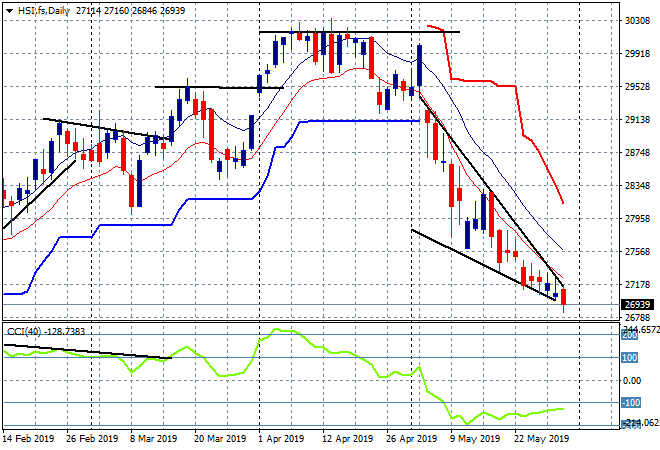
Task: Click the CCI(40) indicator label
Action: click(x=24, y=332)
